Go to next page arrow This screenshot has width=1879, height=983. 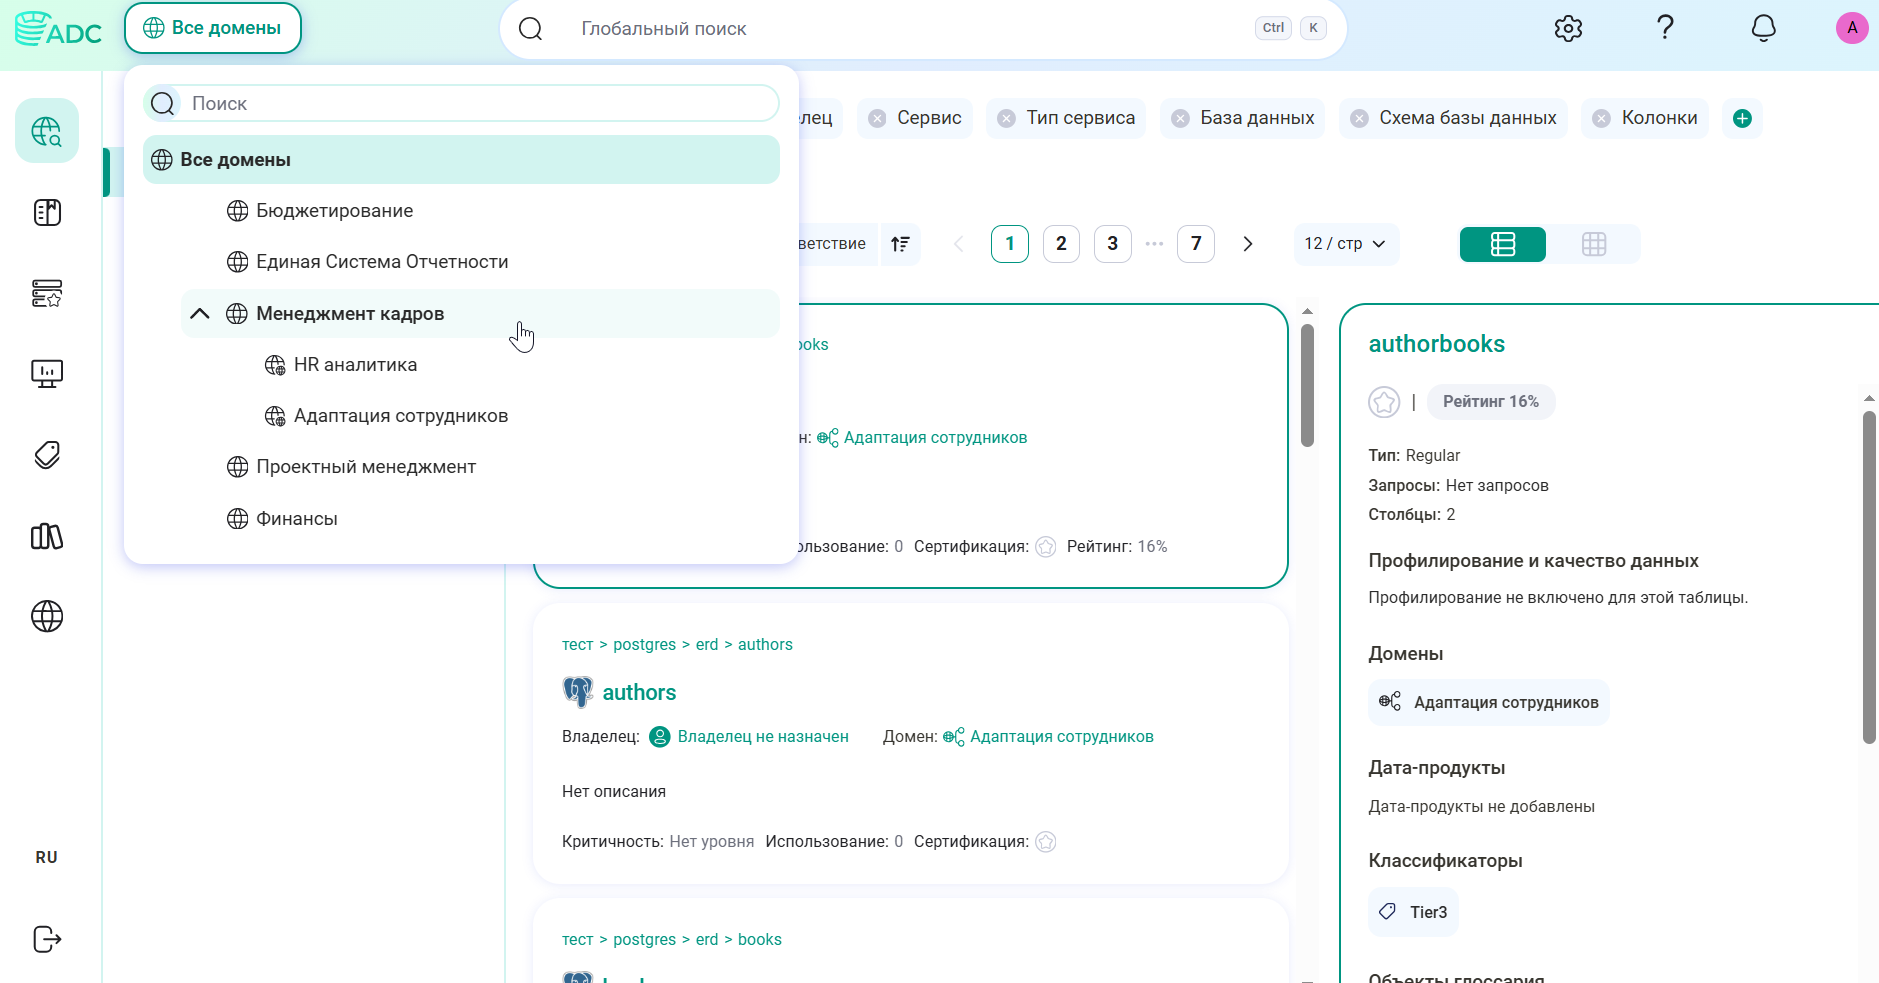point(1247,244)
